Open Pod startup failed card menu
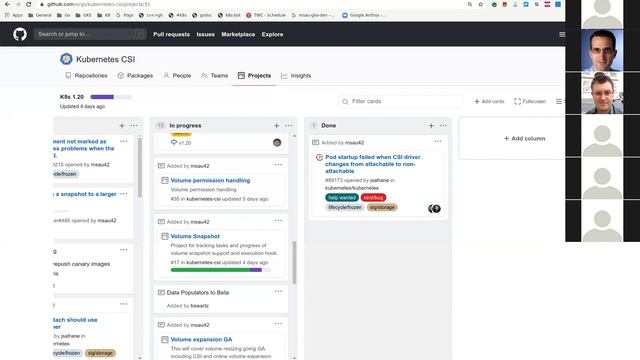Image resolution: width=640 pixels, height=360 pixels. [x=438, y=141]
